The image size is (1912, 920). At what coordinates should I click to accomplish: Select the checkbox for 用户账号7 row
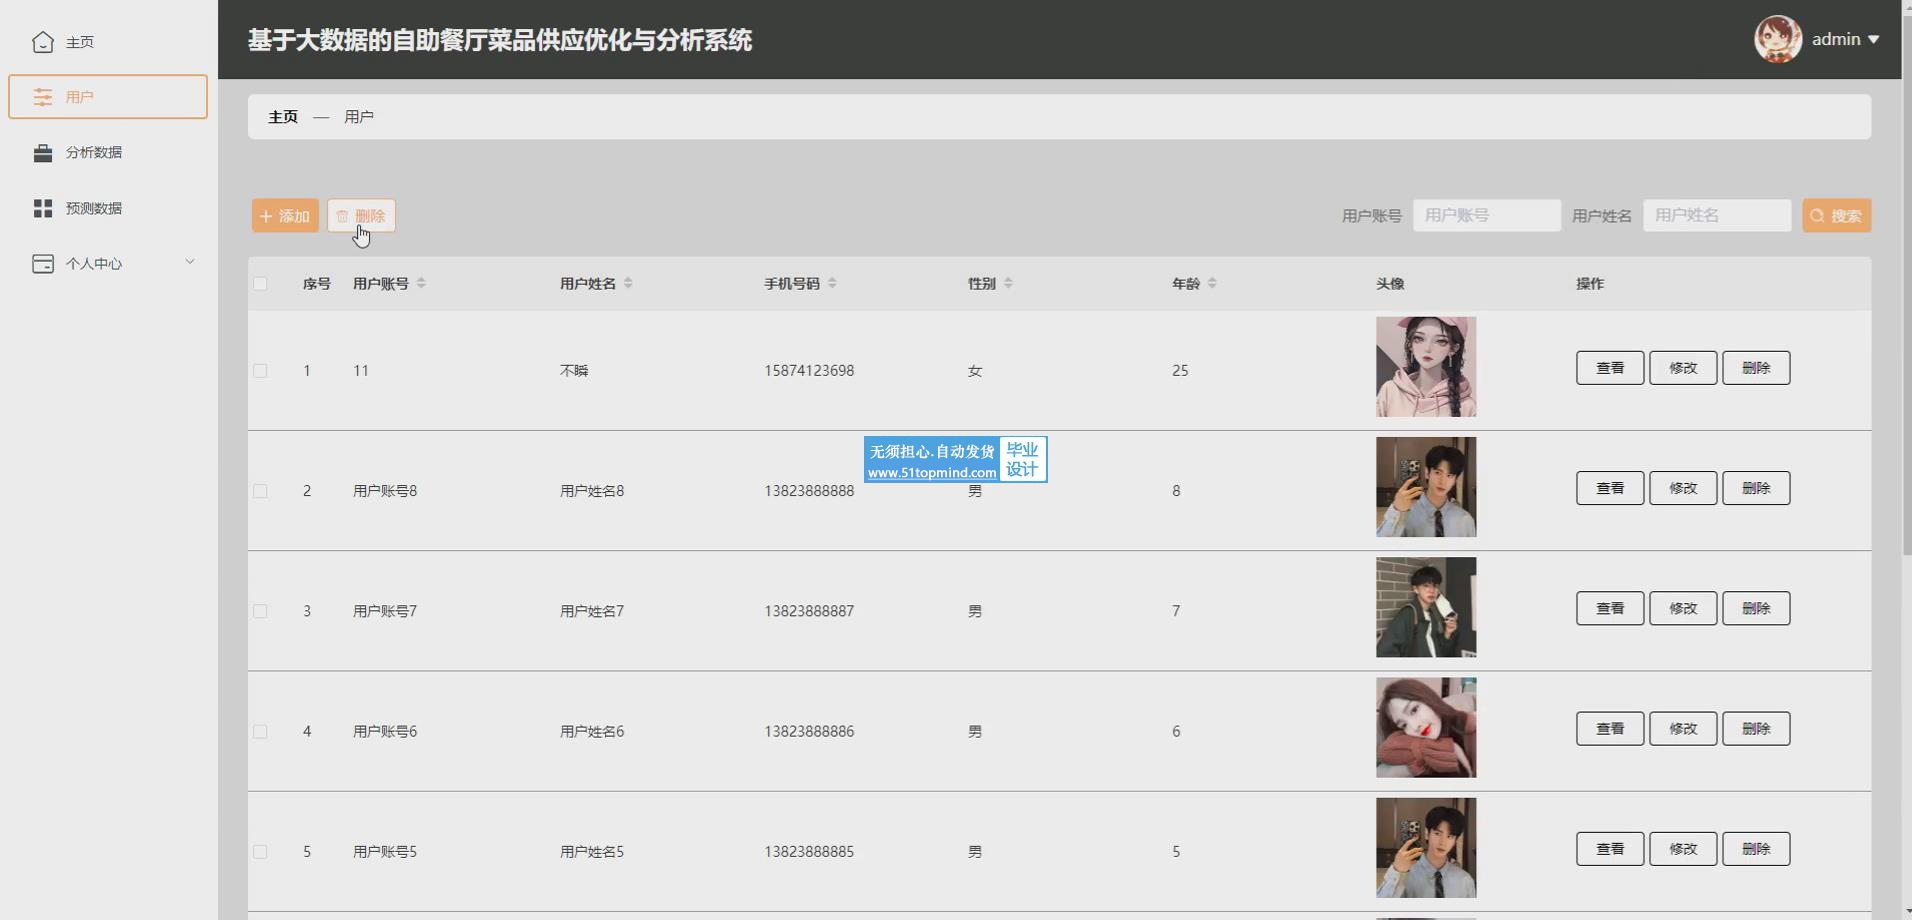point(260,611)
